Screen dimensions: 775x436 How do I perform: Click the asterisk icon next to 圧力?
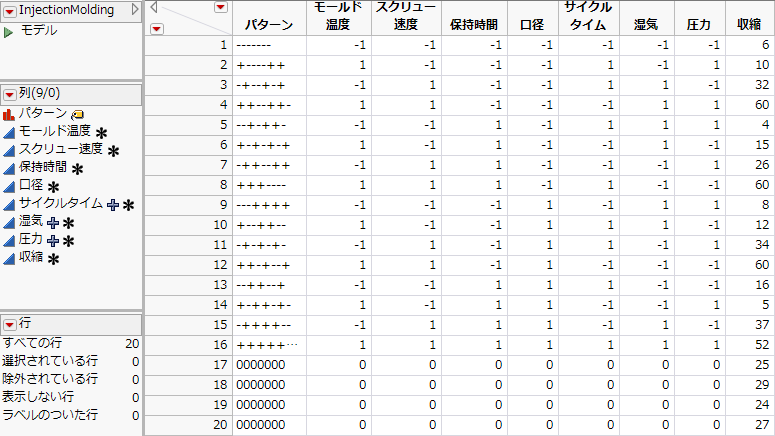click(x=69, y=241)
